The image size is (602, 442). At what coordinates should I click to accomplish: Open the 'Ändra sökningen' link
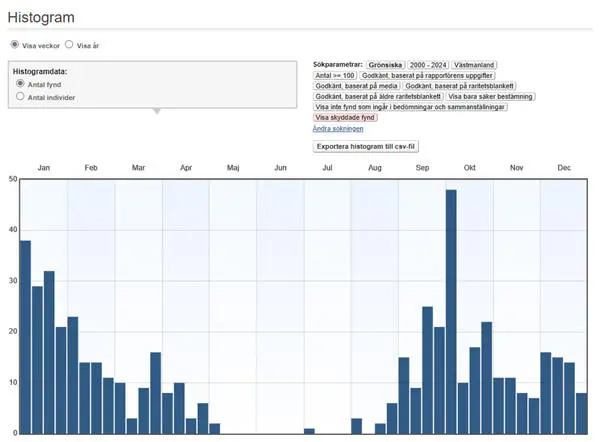pos(338,128)
